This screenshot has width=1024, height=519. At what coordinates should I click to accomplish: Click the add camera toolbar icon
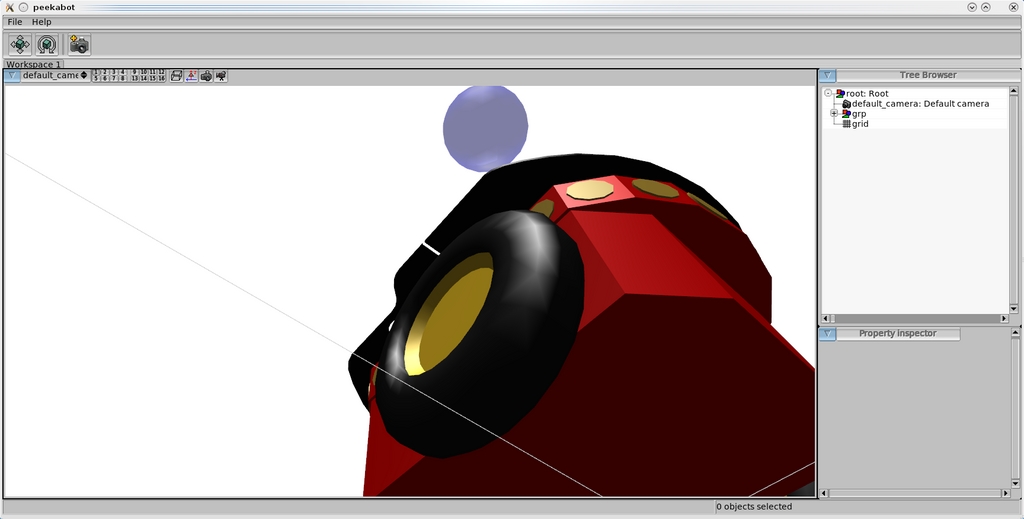point(79,44)
